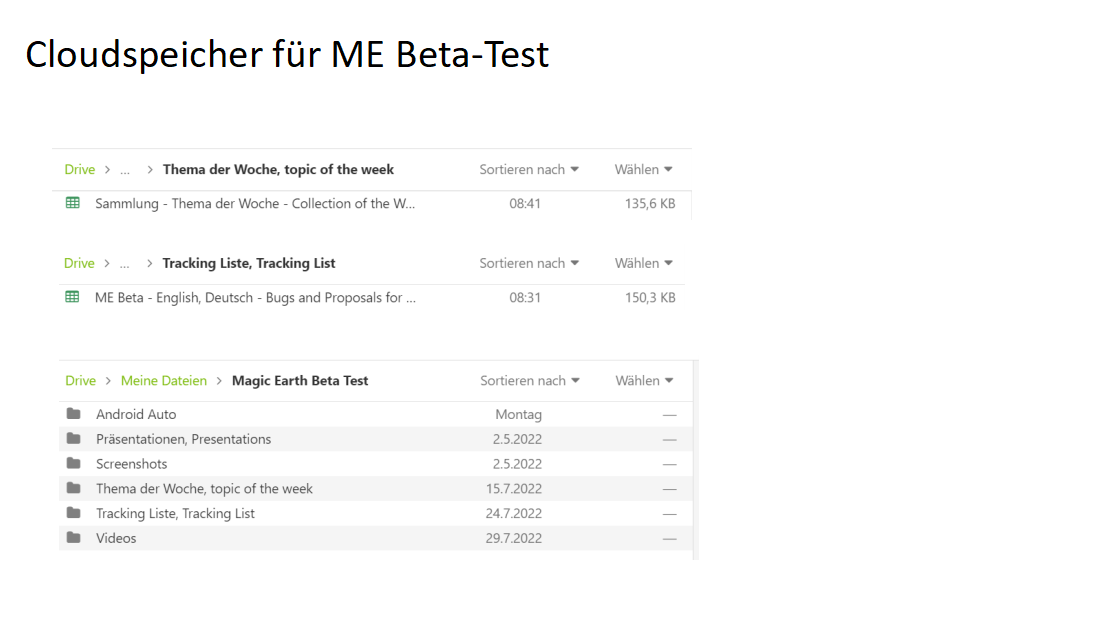Screen dimensions: 1100x618
Task: Click Drive breadcrumb above Sammlung file
Action: point(80,170)
